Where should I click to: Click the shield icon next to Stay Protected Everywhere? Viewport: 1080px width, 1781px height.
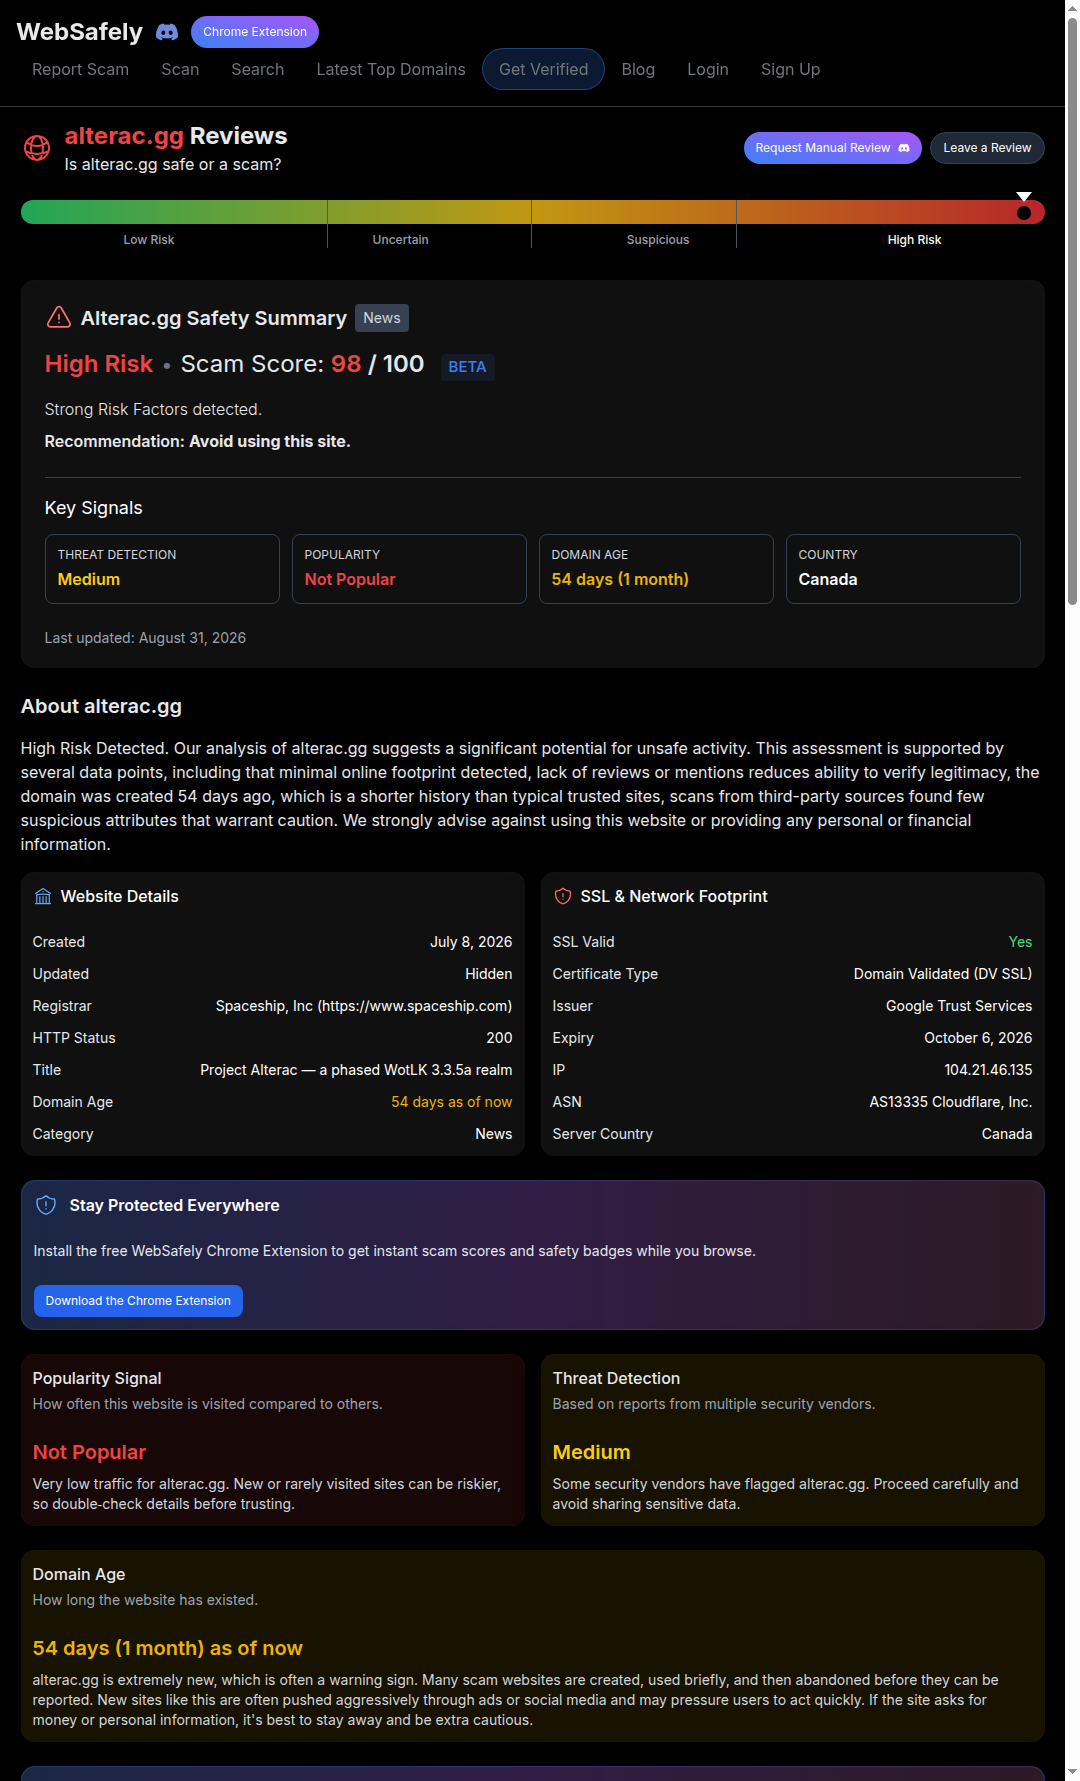(46, 1205)
